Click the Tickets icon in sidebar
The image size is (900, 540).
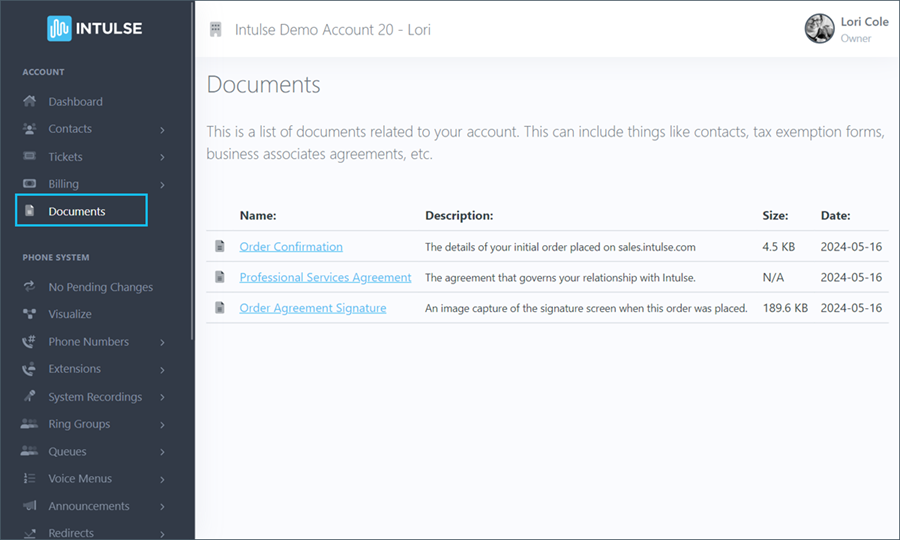(29, 156)
